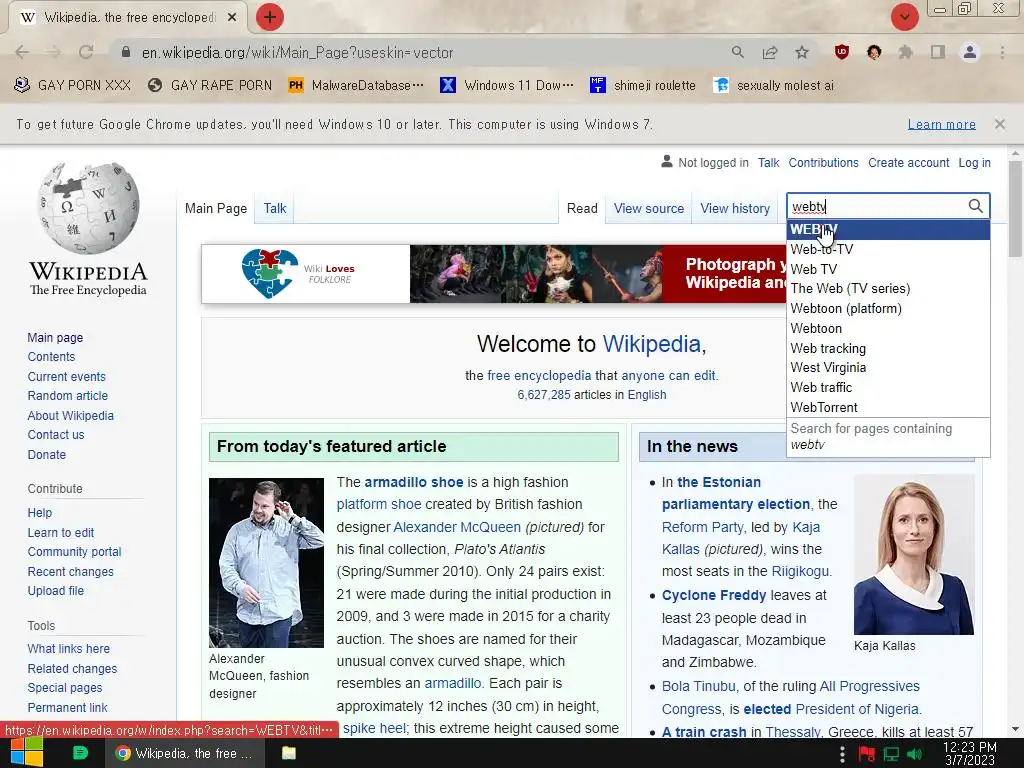The height and width of the screenshot is (768, 1024).
Task: Open the uBlock Origin extension icon
Action: [842, 52]
